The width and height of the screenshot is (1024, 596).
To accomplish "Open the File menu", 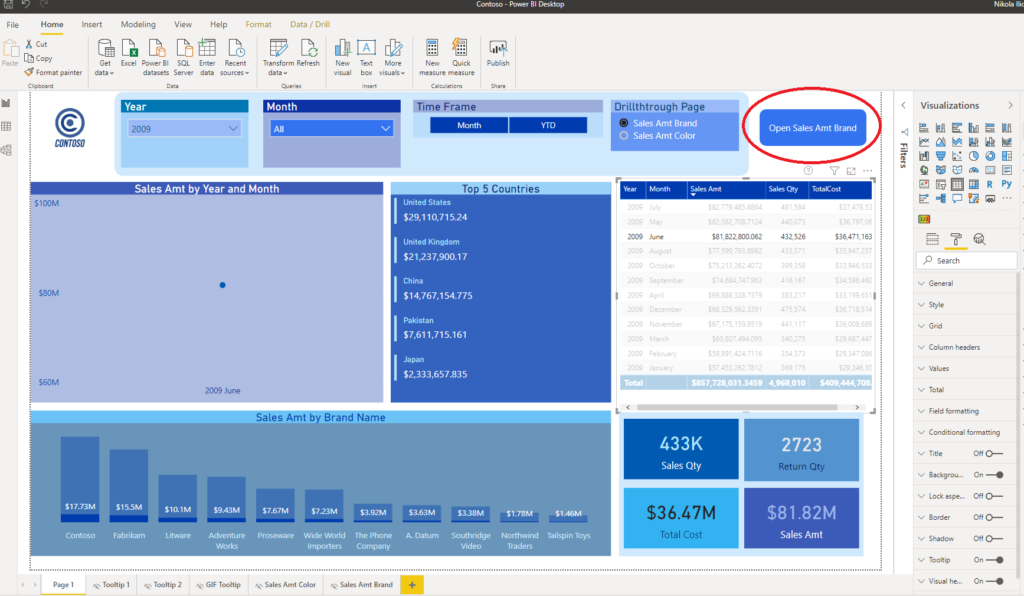I will pyautogui.click(x=12, y=25).
